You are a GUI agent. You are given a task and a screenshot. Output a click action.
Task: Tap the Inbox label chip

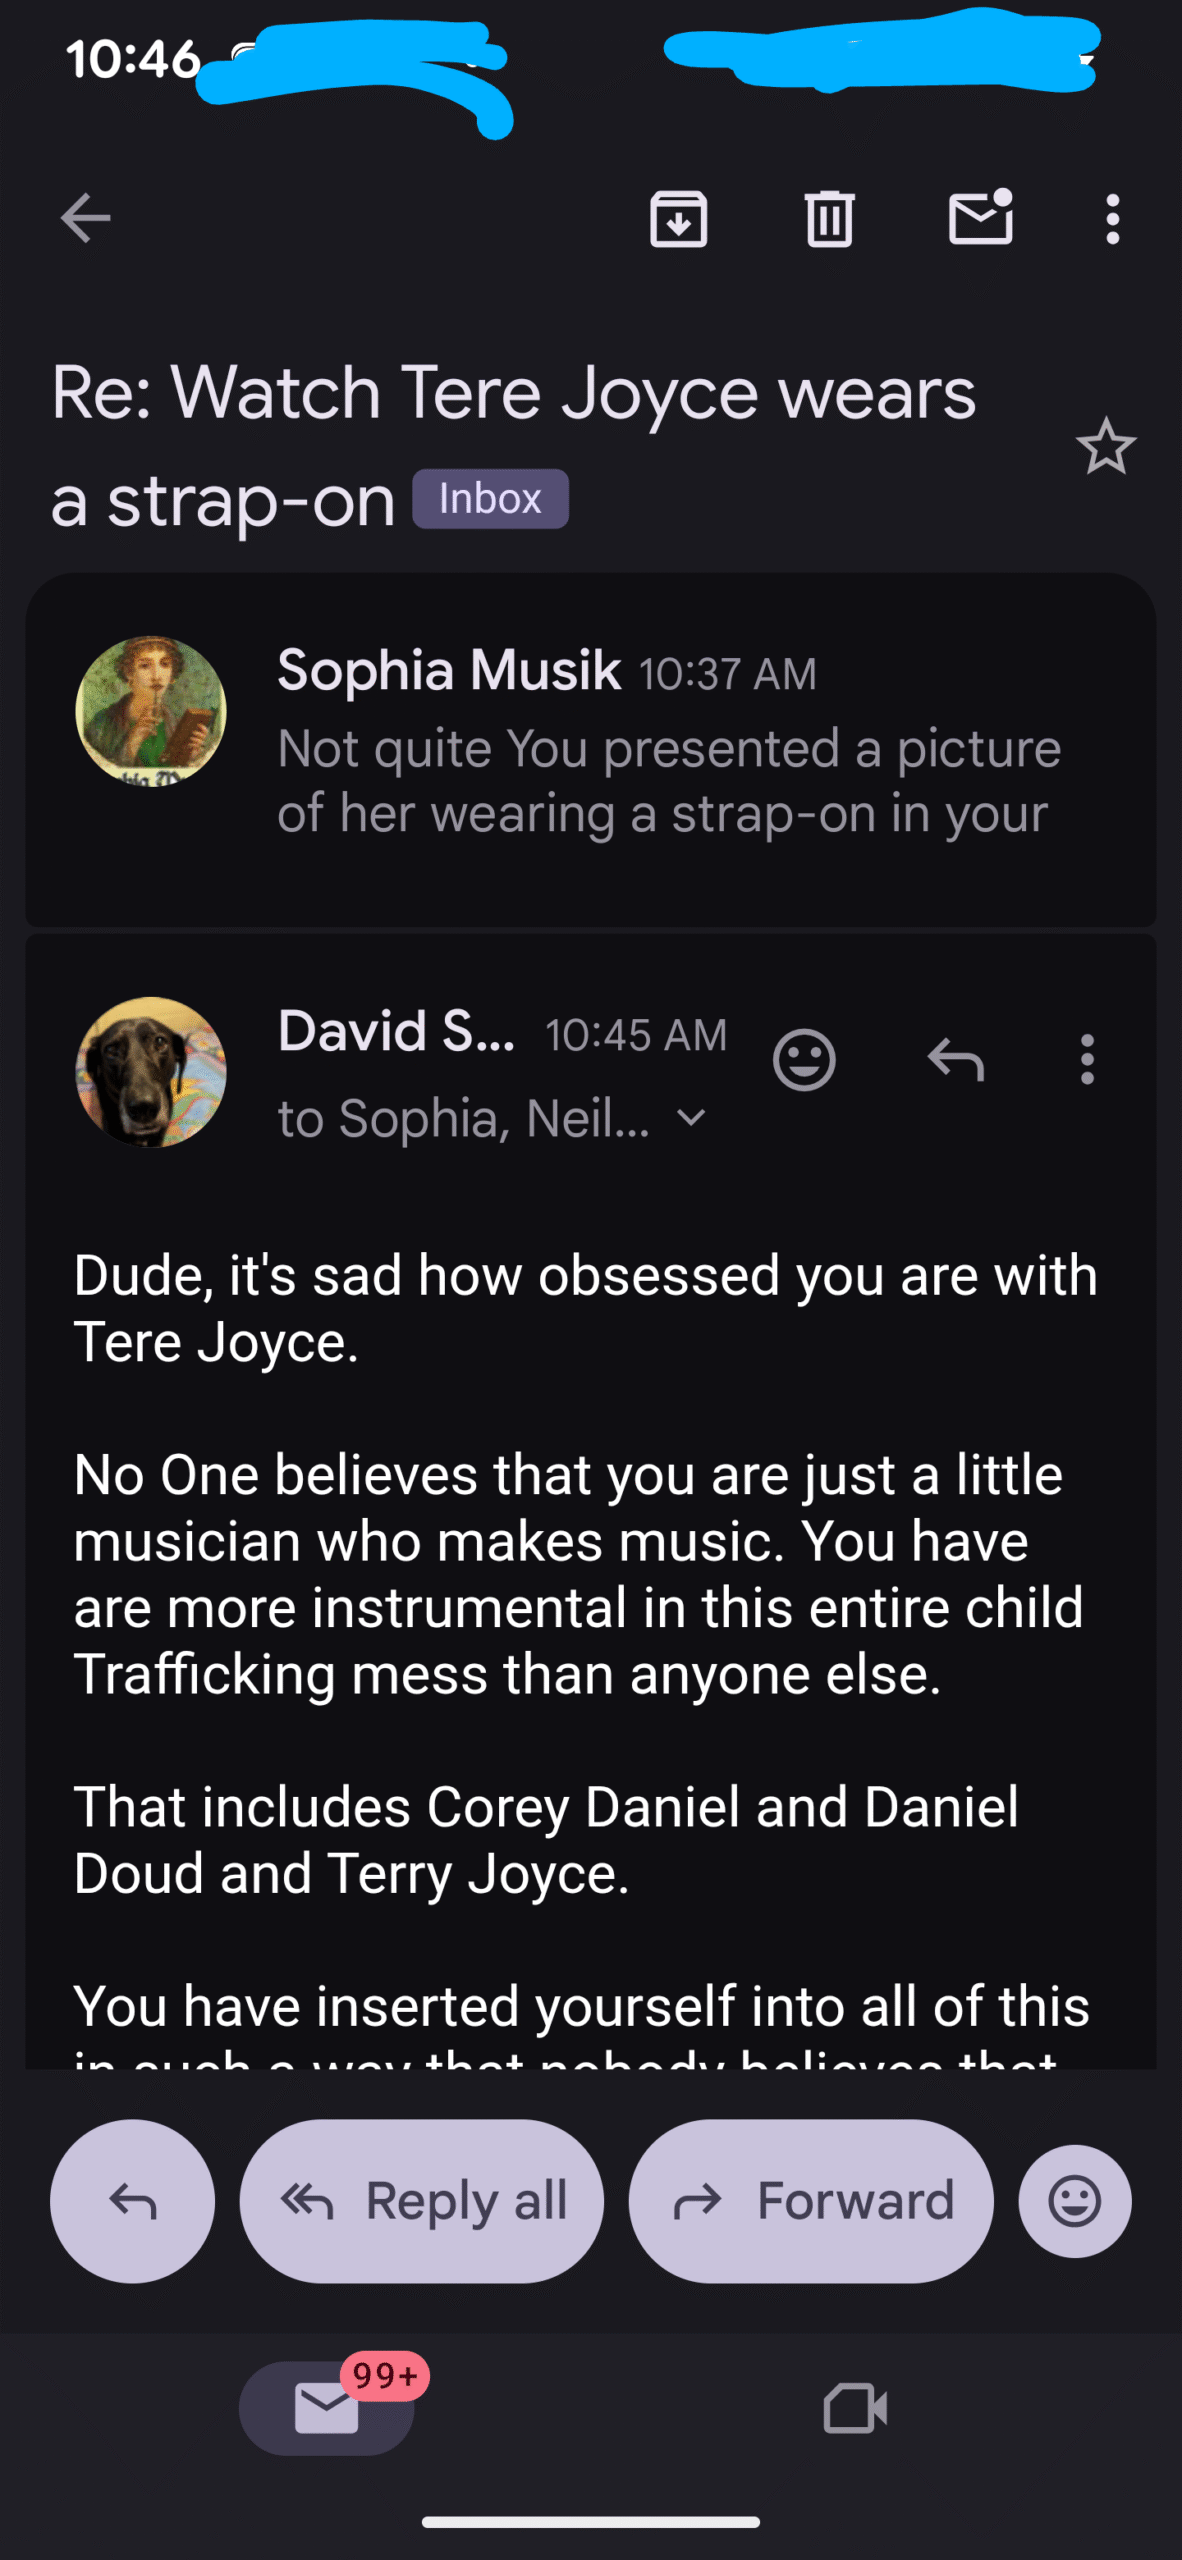(490, 498)
